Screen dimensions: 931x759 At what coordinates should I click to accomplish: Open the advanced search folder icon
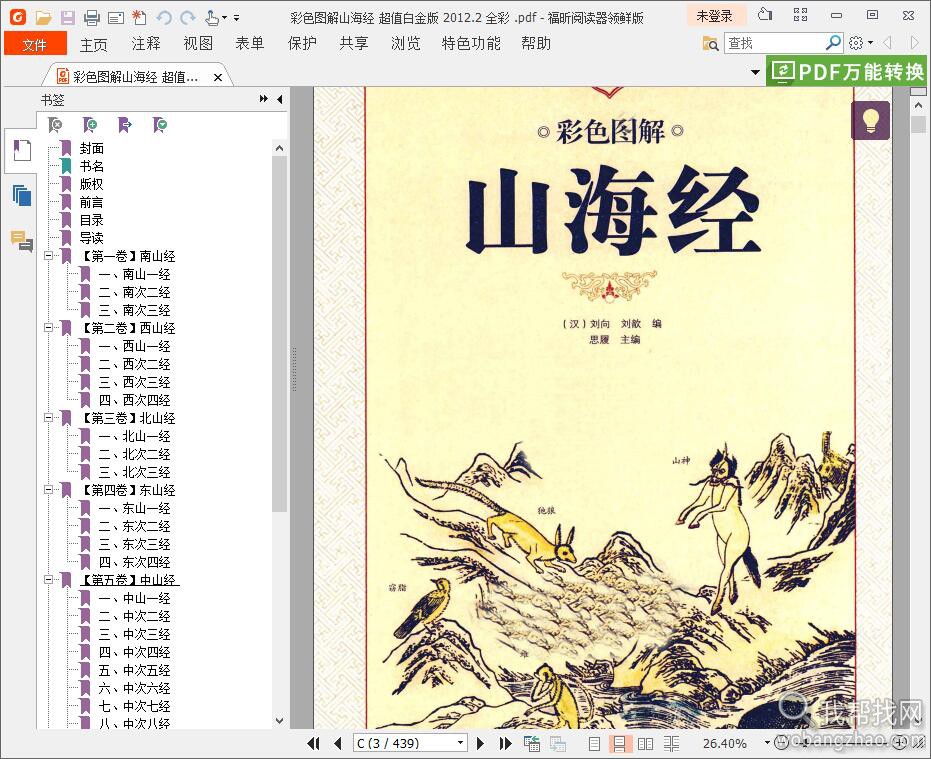click(711, 43)
